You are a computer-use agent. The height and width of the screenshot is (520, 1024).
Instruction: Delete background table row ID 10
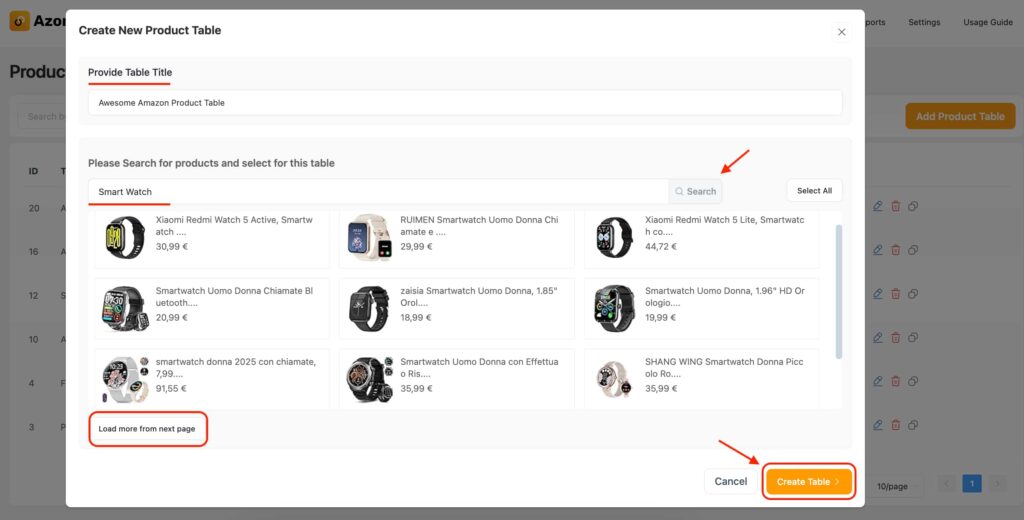pos(895,338)
